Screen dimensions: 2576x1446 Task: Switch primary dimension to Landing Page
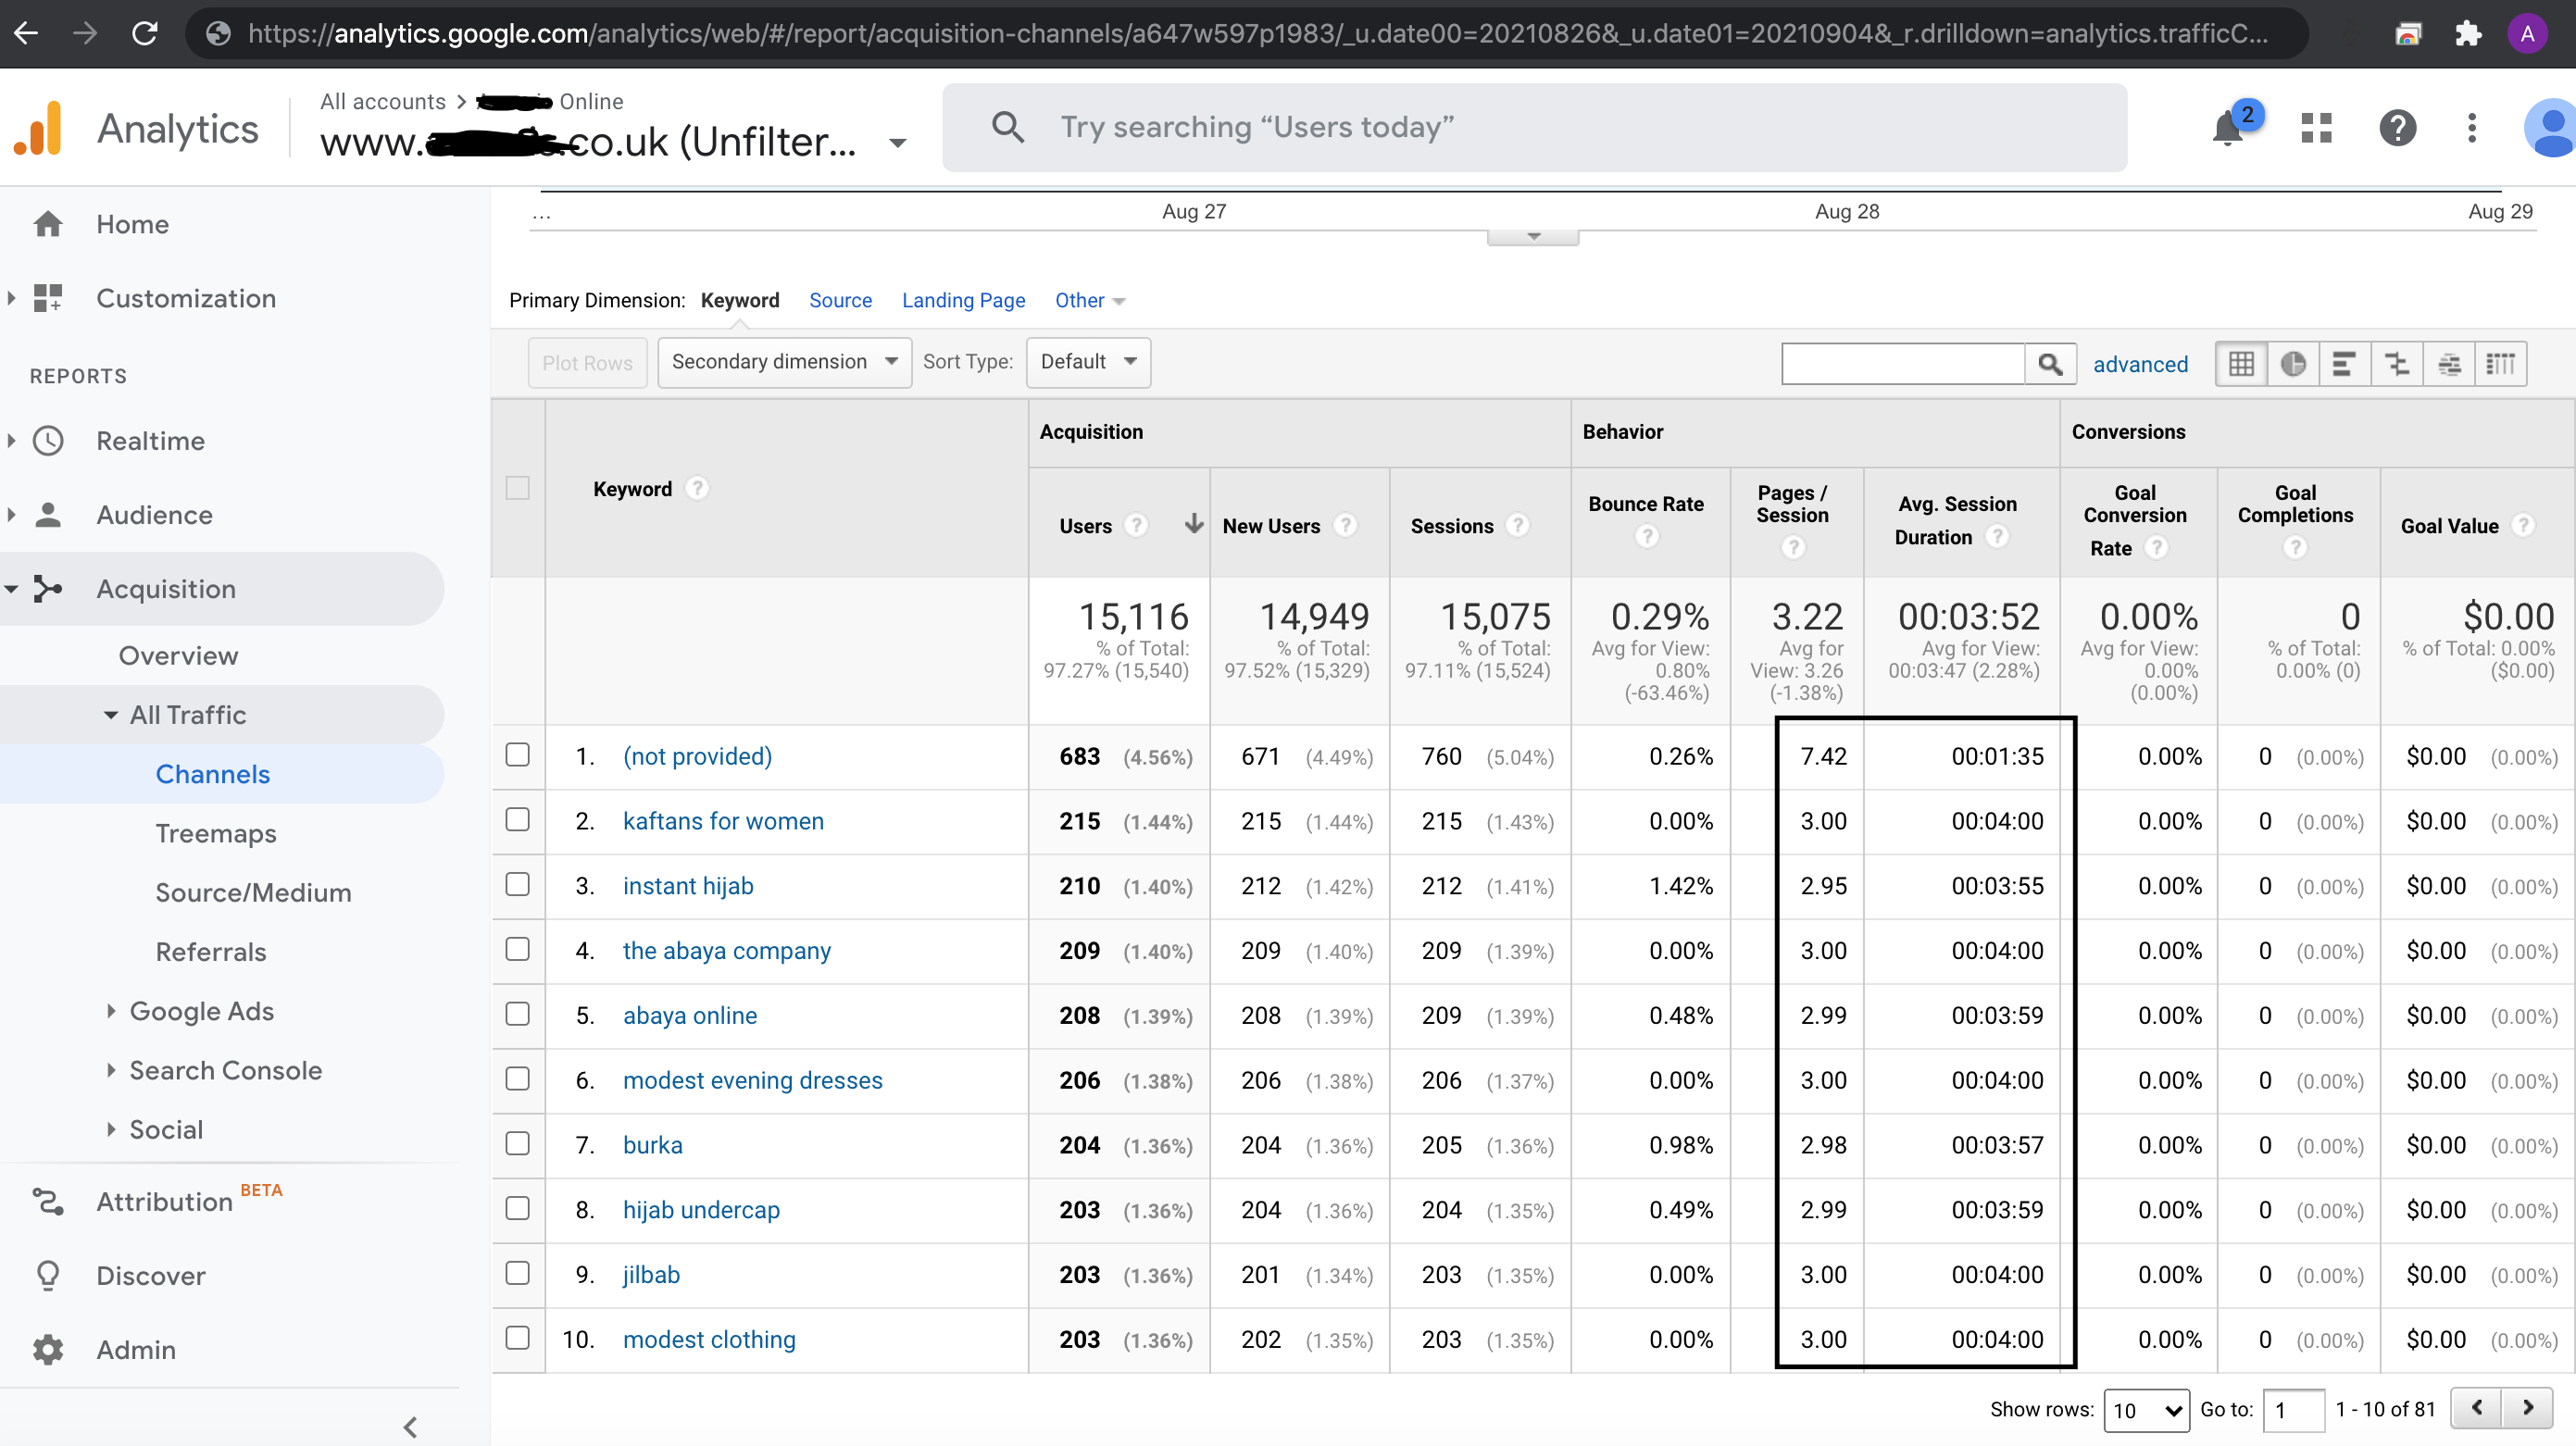click(963, 300)
